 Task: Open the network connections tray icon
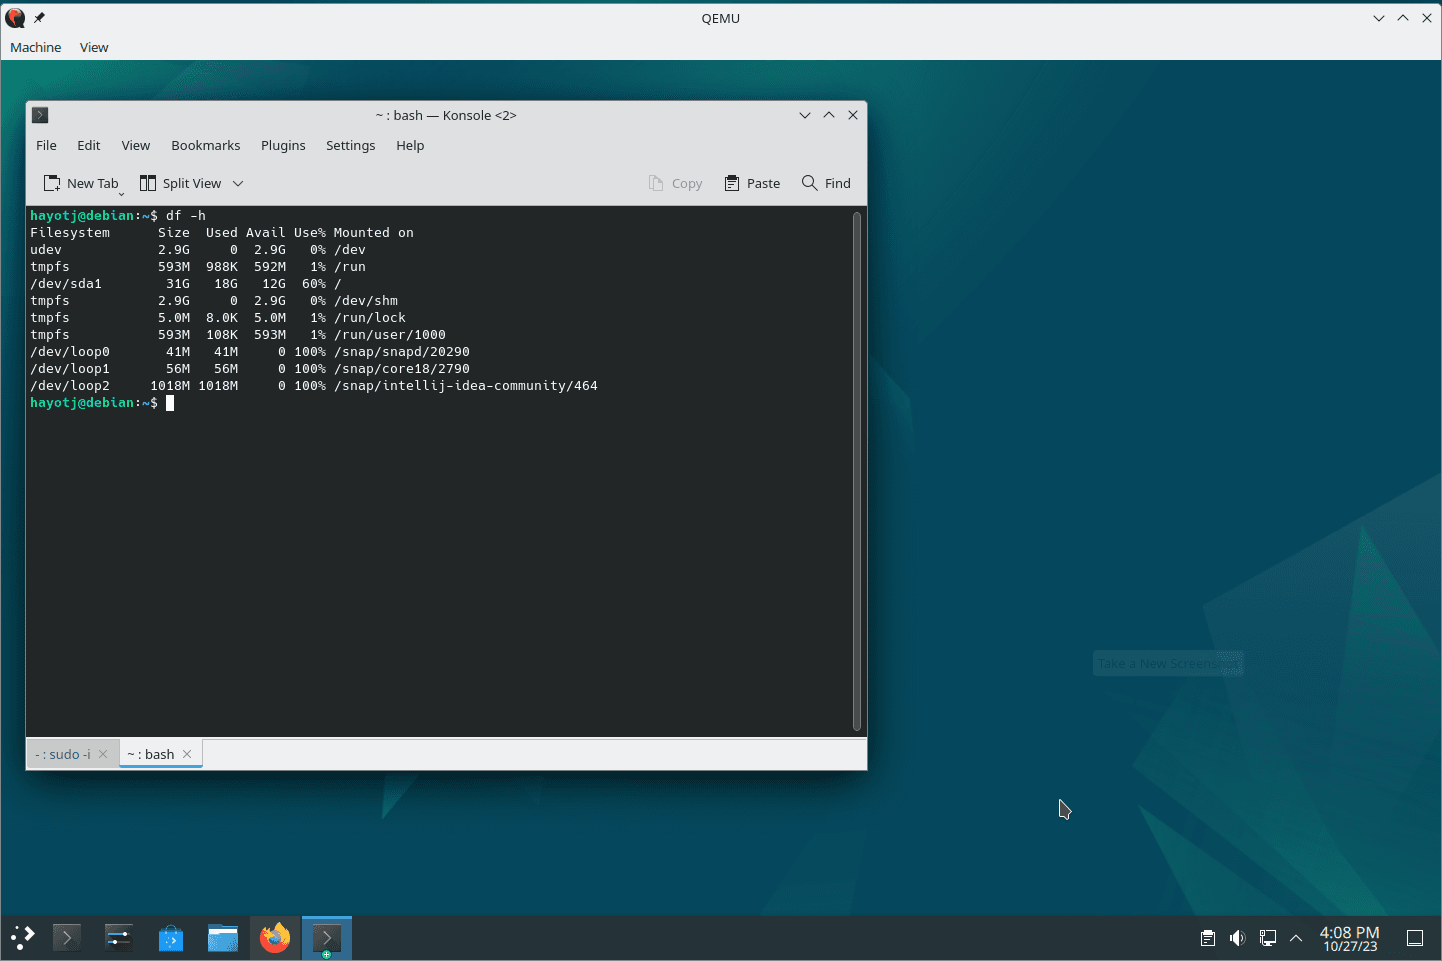tap(1267, 938)
